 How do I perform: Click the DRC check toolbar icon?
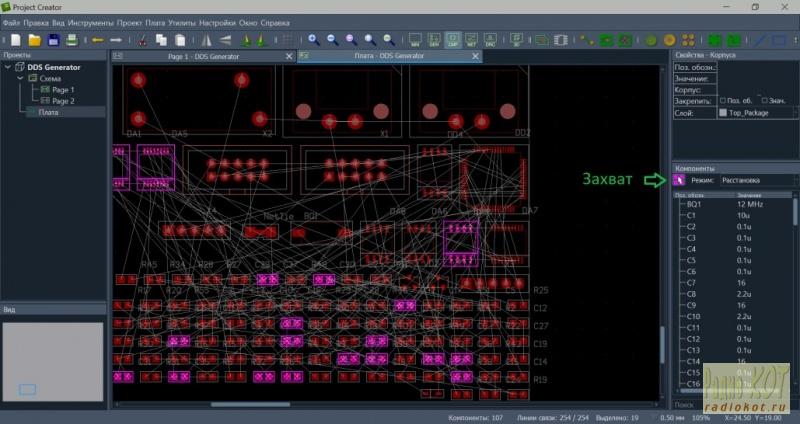pyautogui.click(x=490, y=40)
